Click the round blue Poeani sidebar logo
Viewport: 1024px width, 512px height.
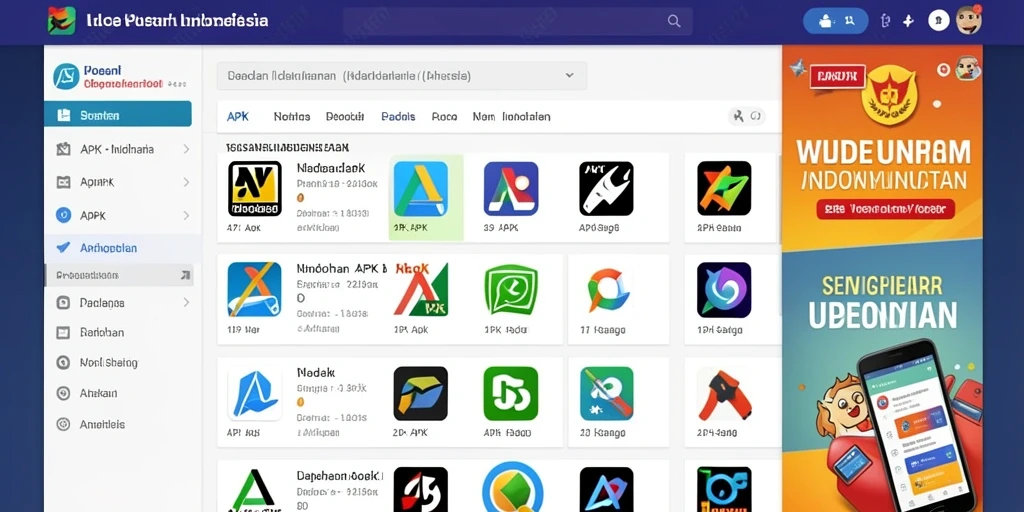pos(66,76)
